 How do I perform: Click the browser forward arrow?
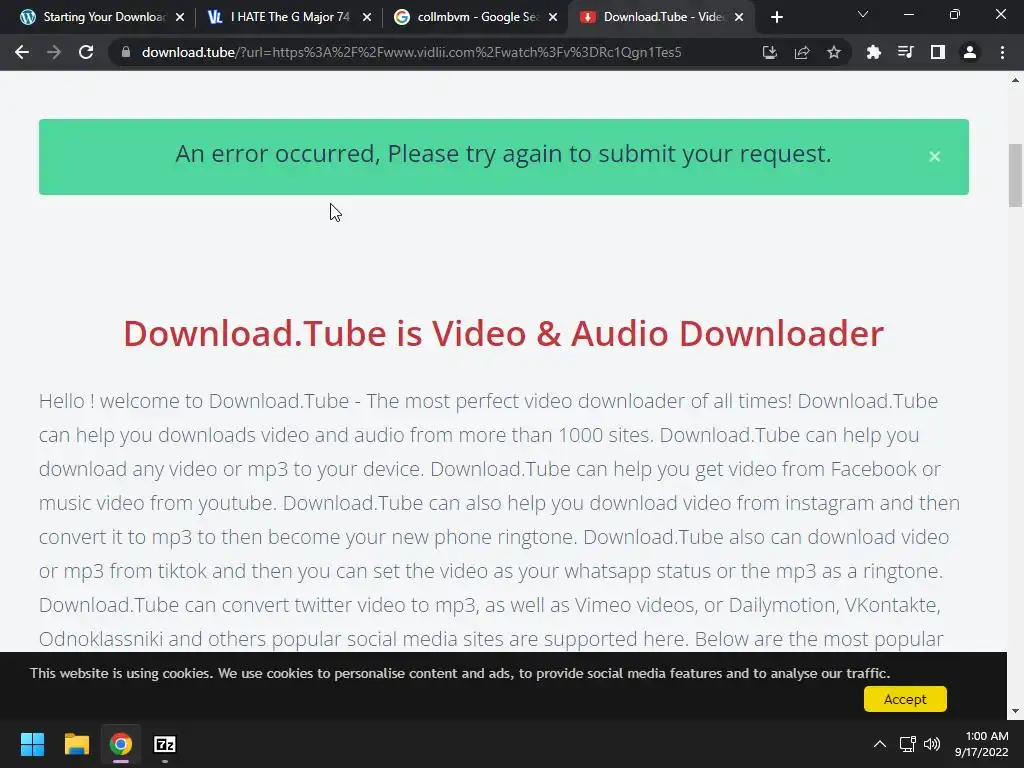(54, 52)
